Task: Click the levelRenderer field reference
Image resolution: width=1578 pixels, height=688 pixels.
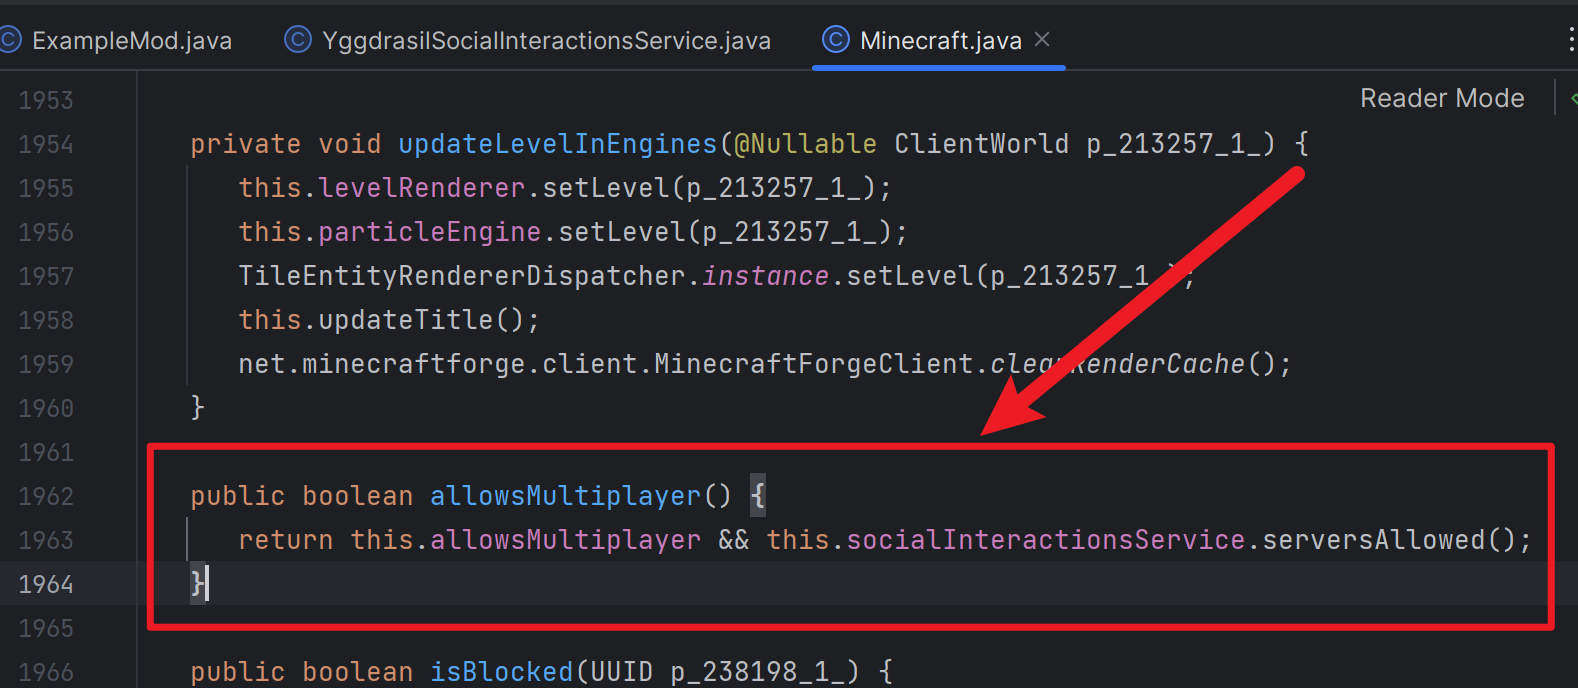Action: [422, 188]
